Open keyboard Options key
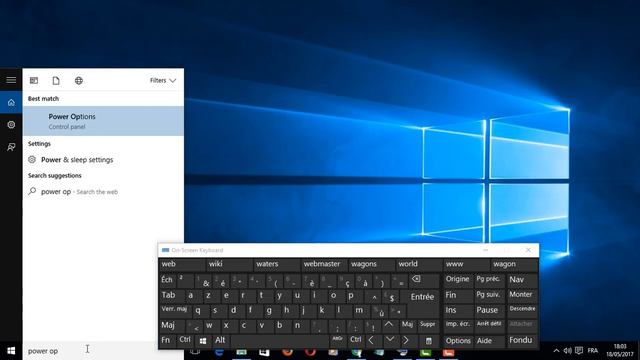This screenshot has height=360, width=640. pyautogui.click(x=458, y=340)
